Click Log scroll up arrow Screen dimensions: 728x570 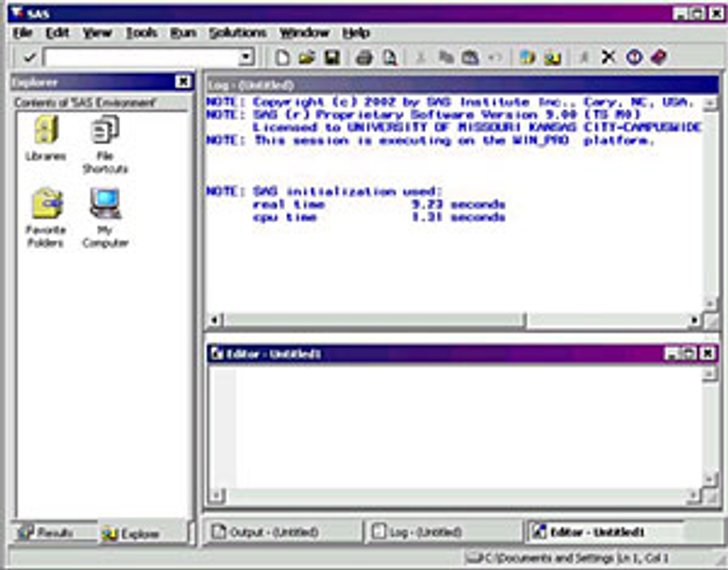coord(710,104)
